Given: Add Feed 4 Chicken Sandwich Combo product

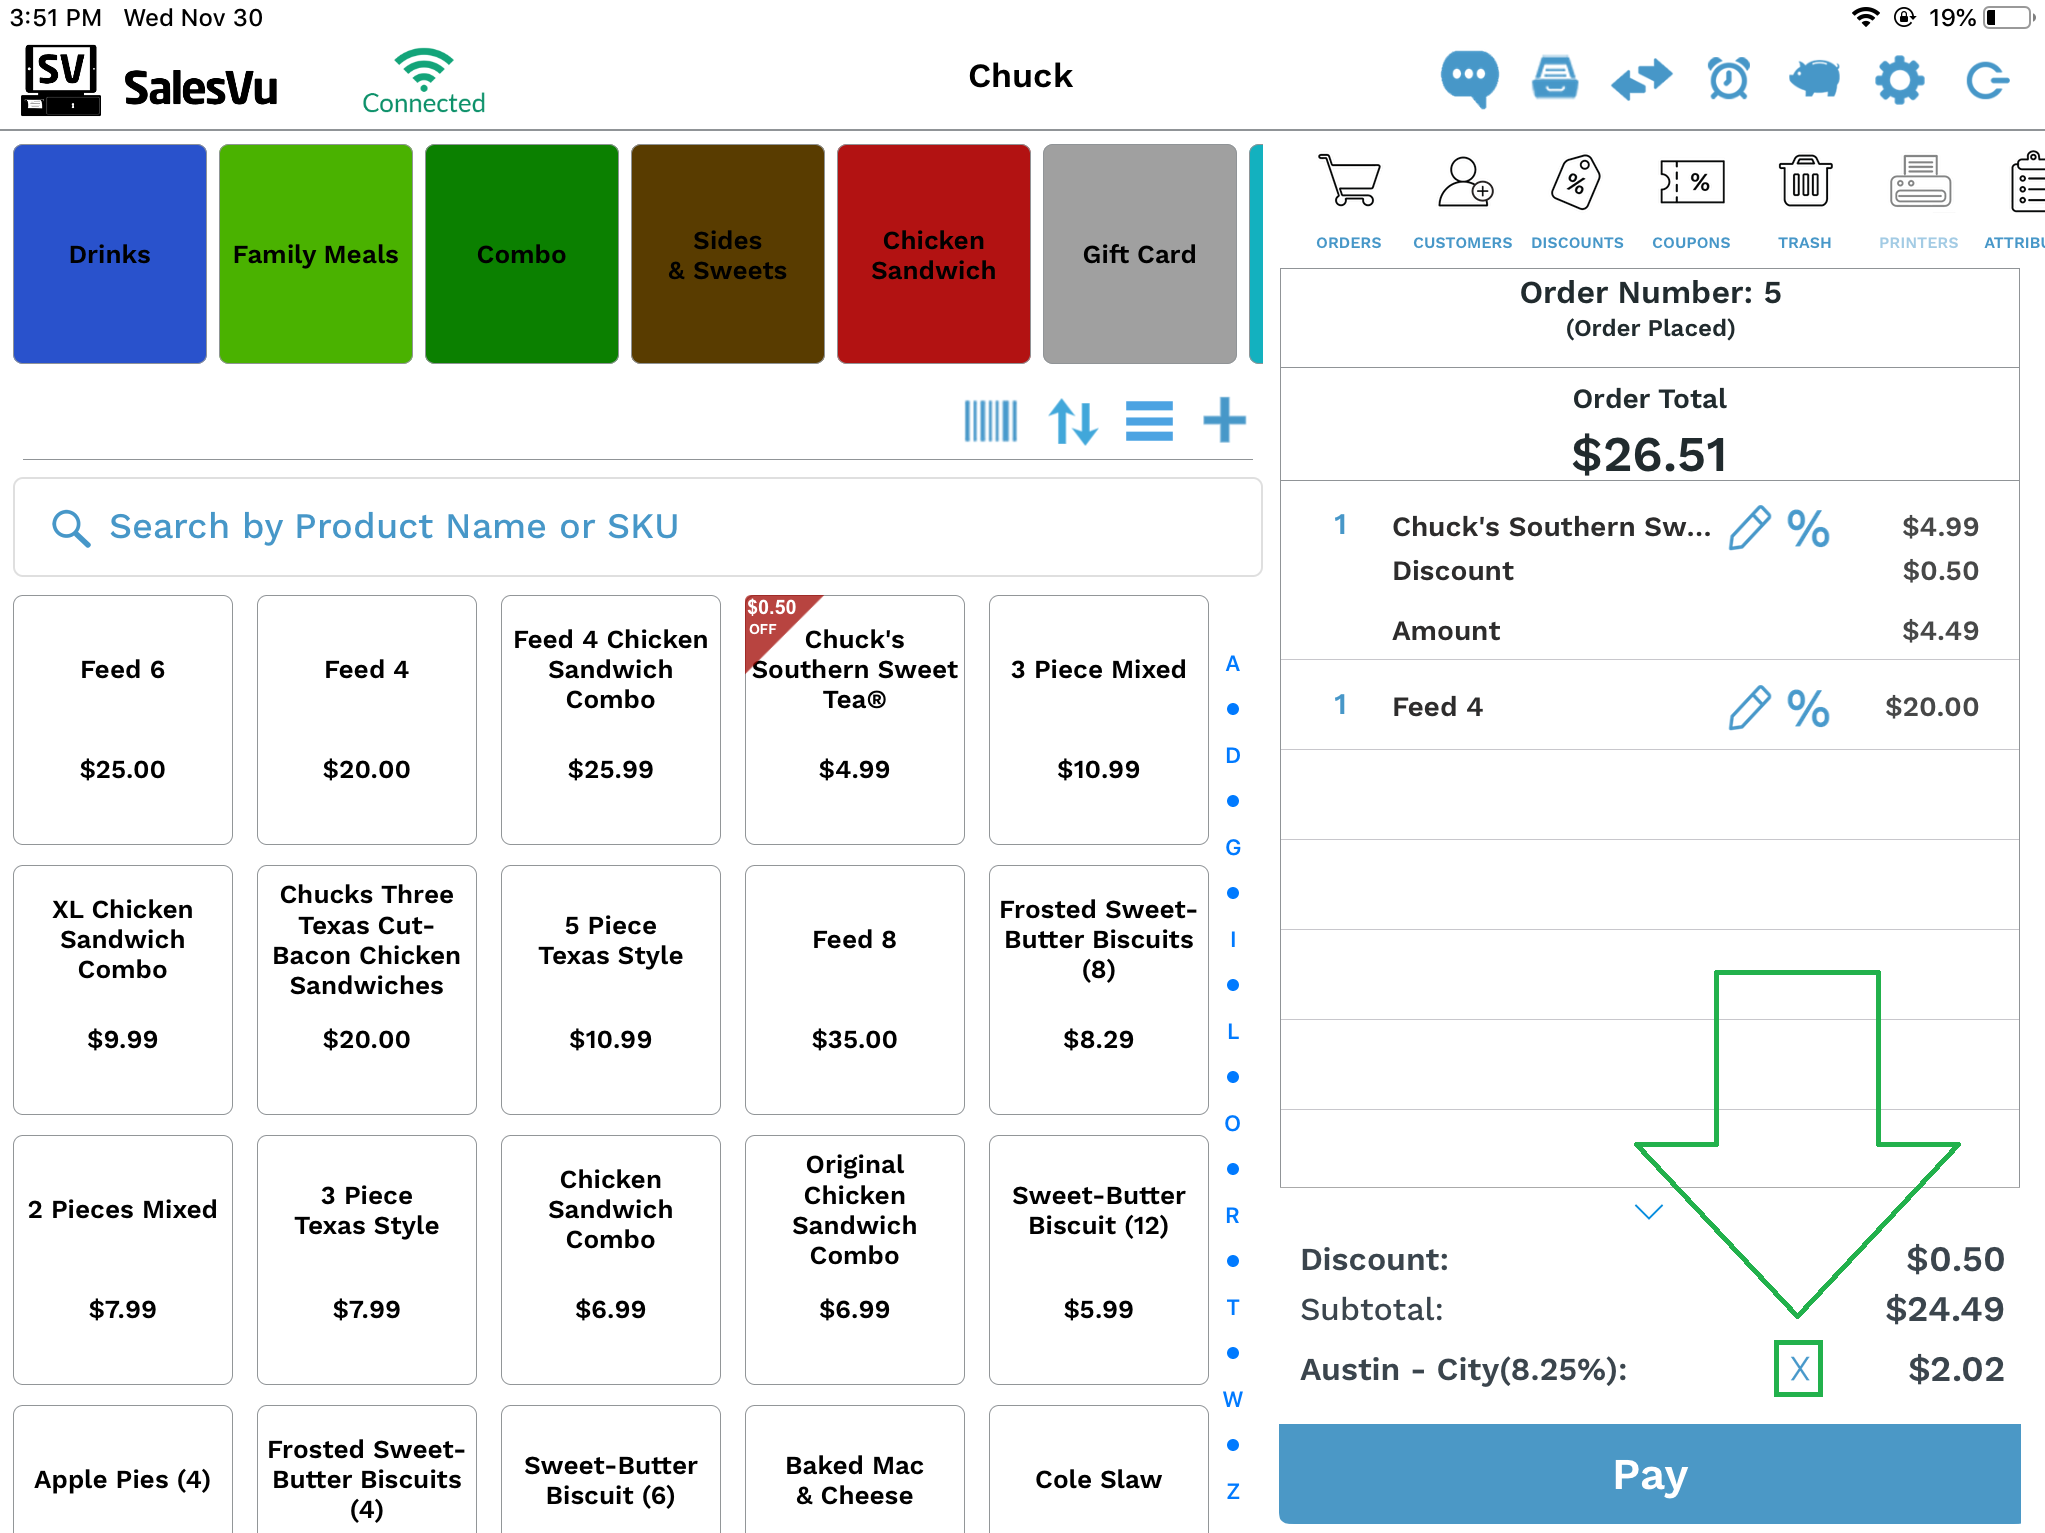Looking at the screenshot, I should pyautogui.click(x=611, y=720).
